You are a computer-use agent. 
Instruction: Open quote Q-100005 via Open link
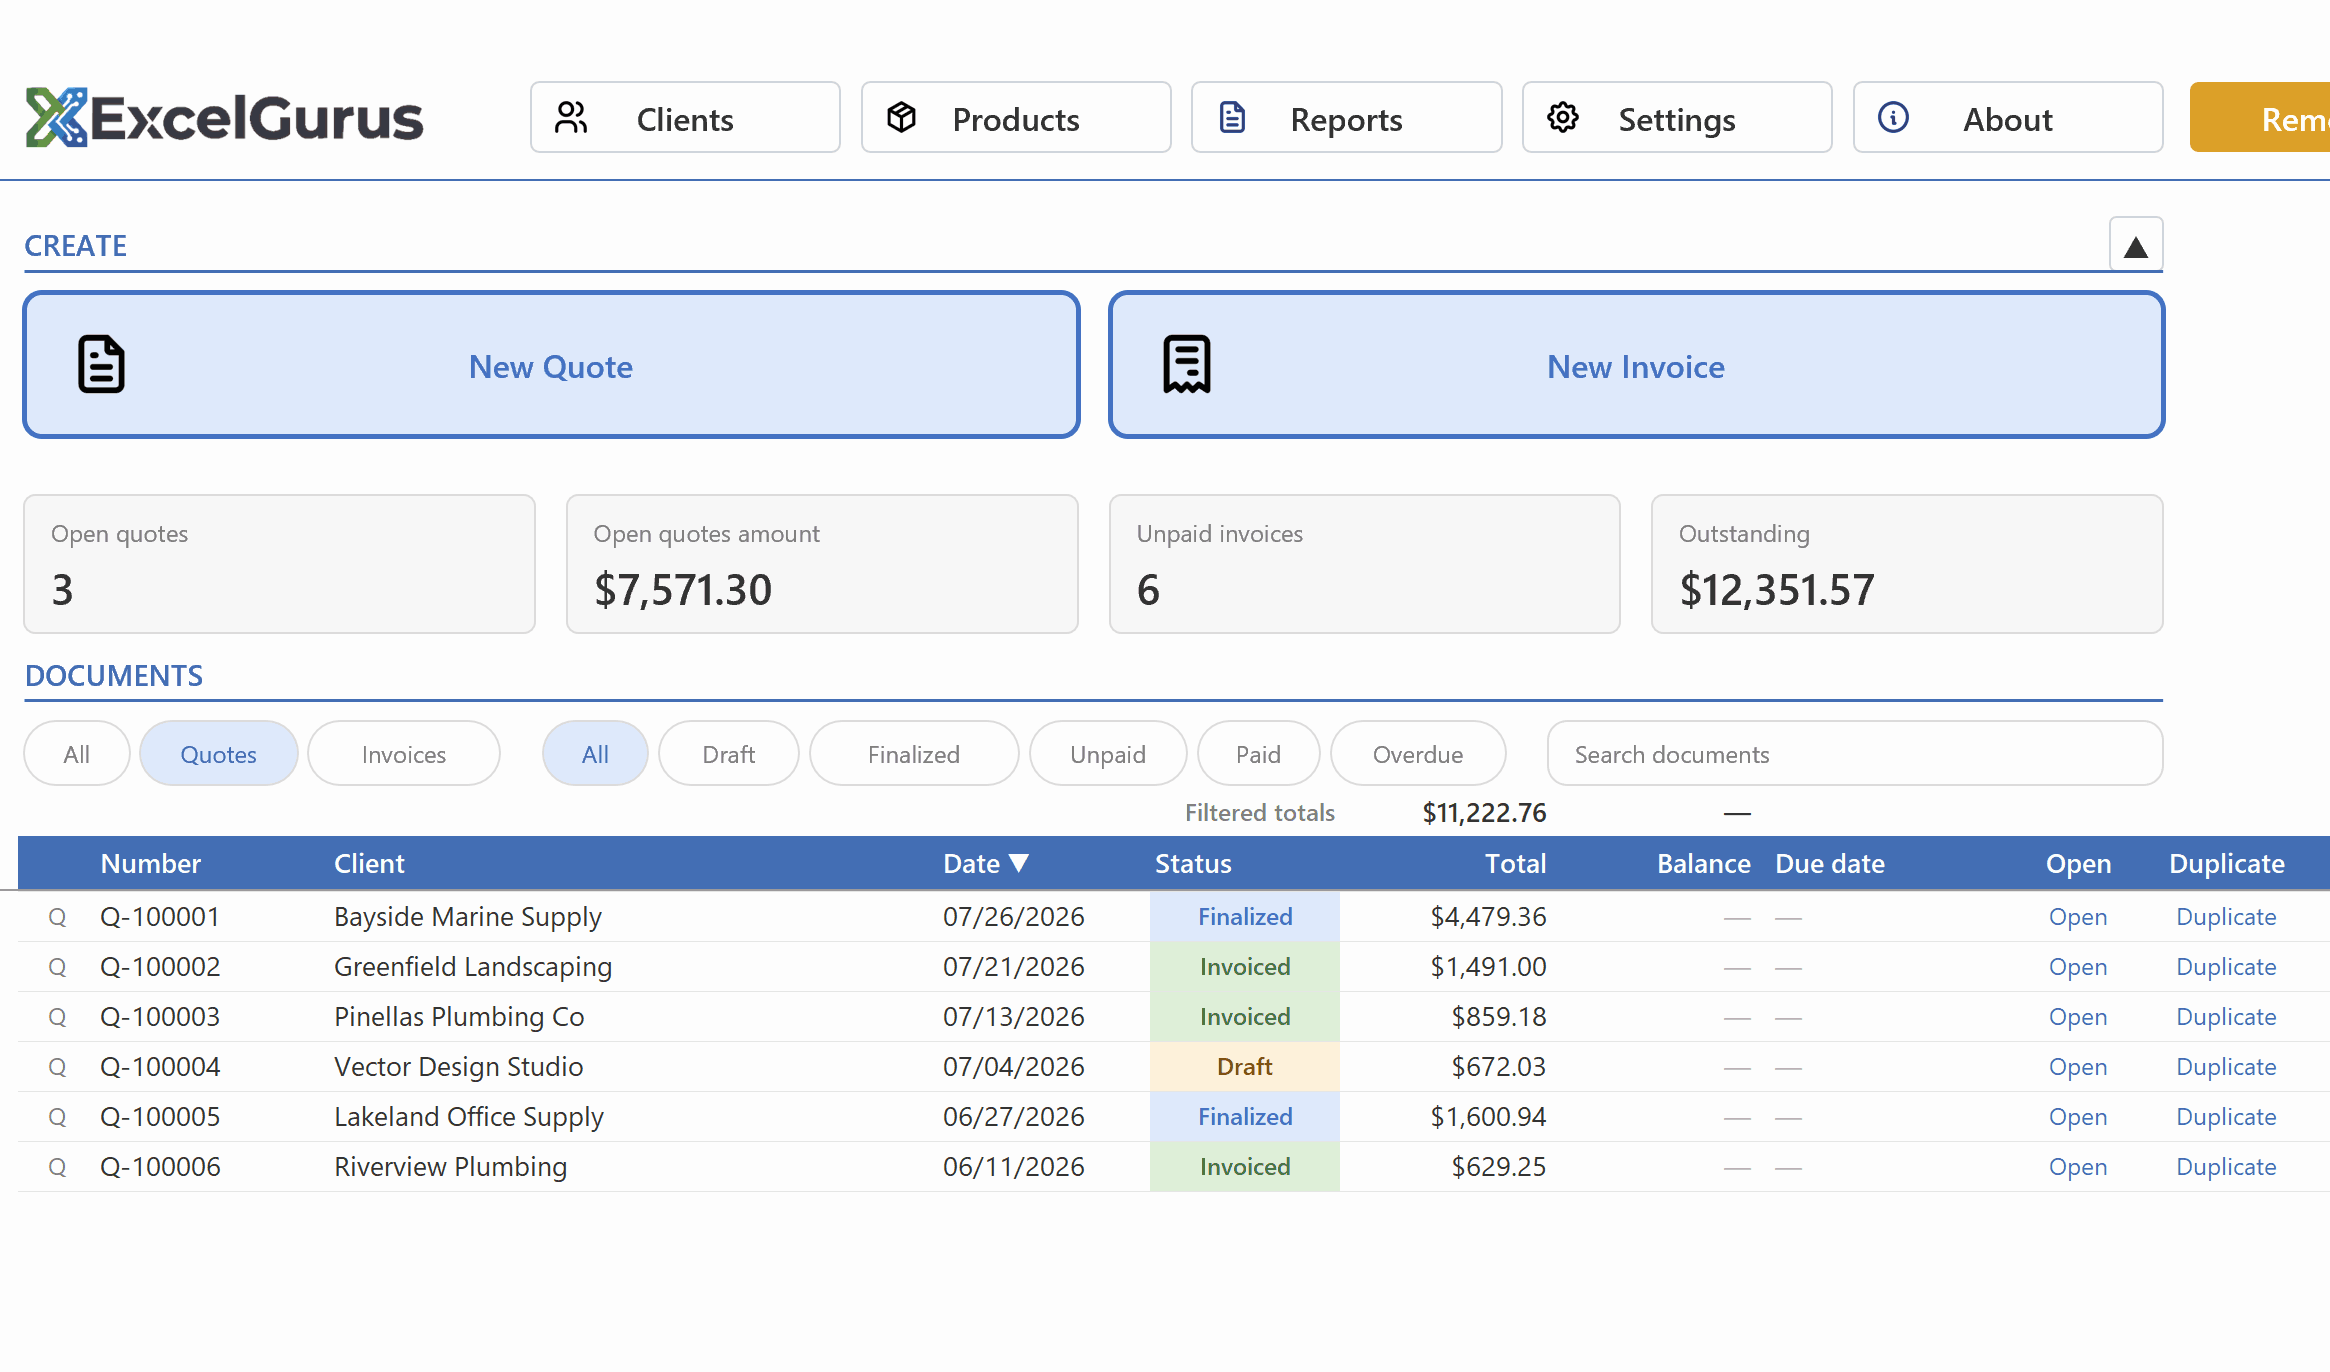[2078, 1117]
